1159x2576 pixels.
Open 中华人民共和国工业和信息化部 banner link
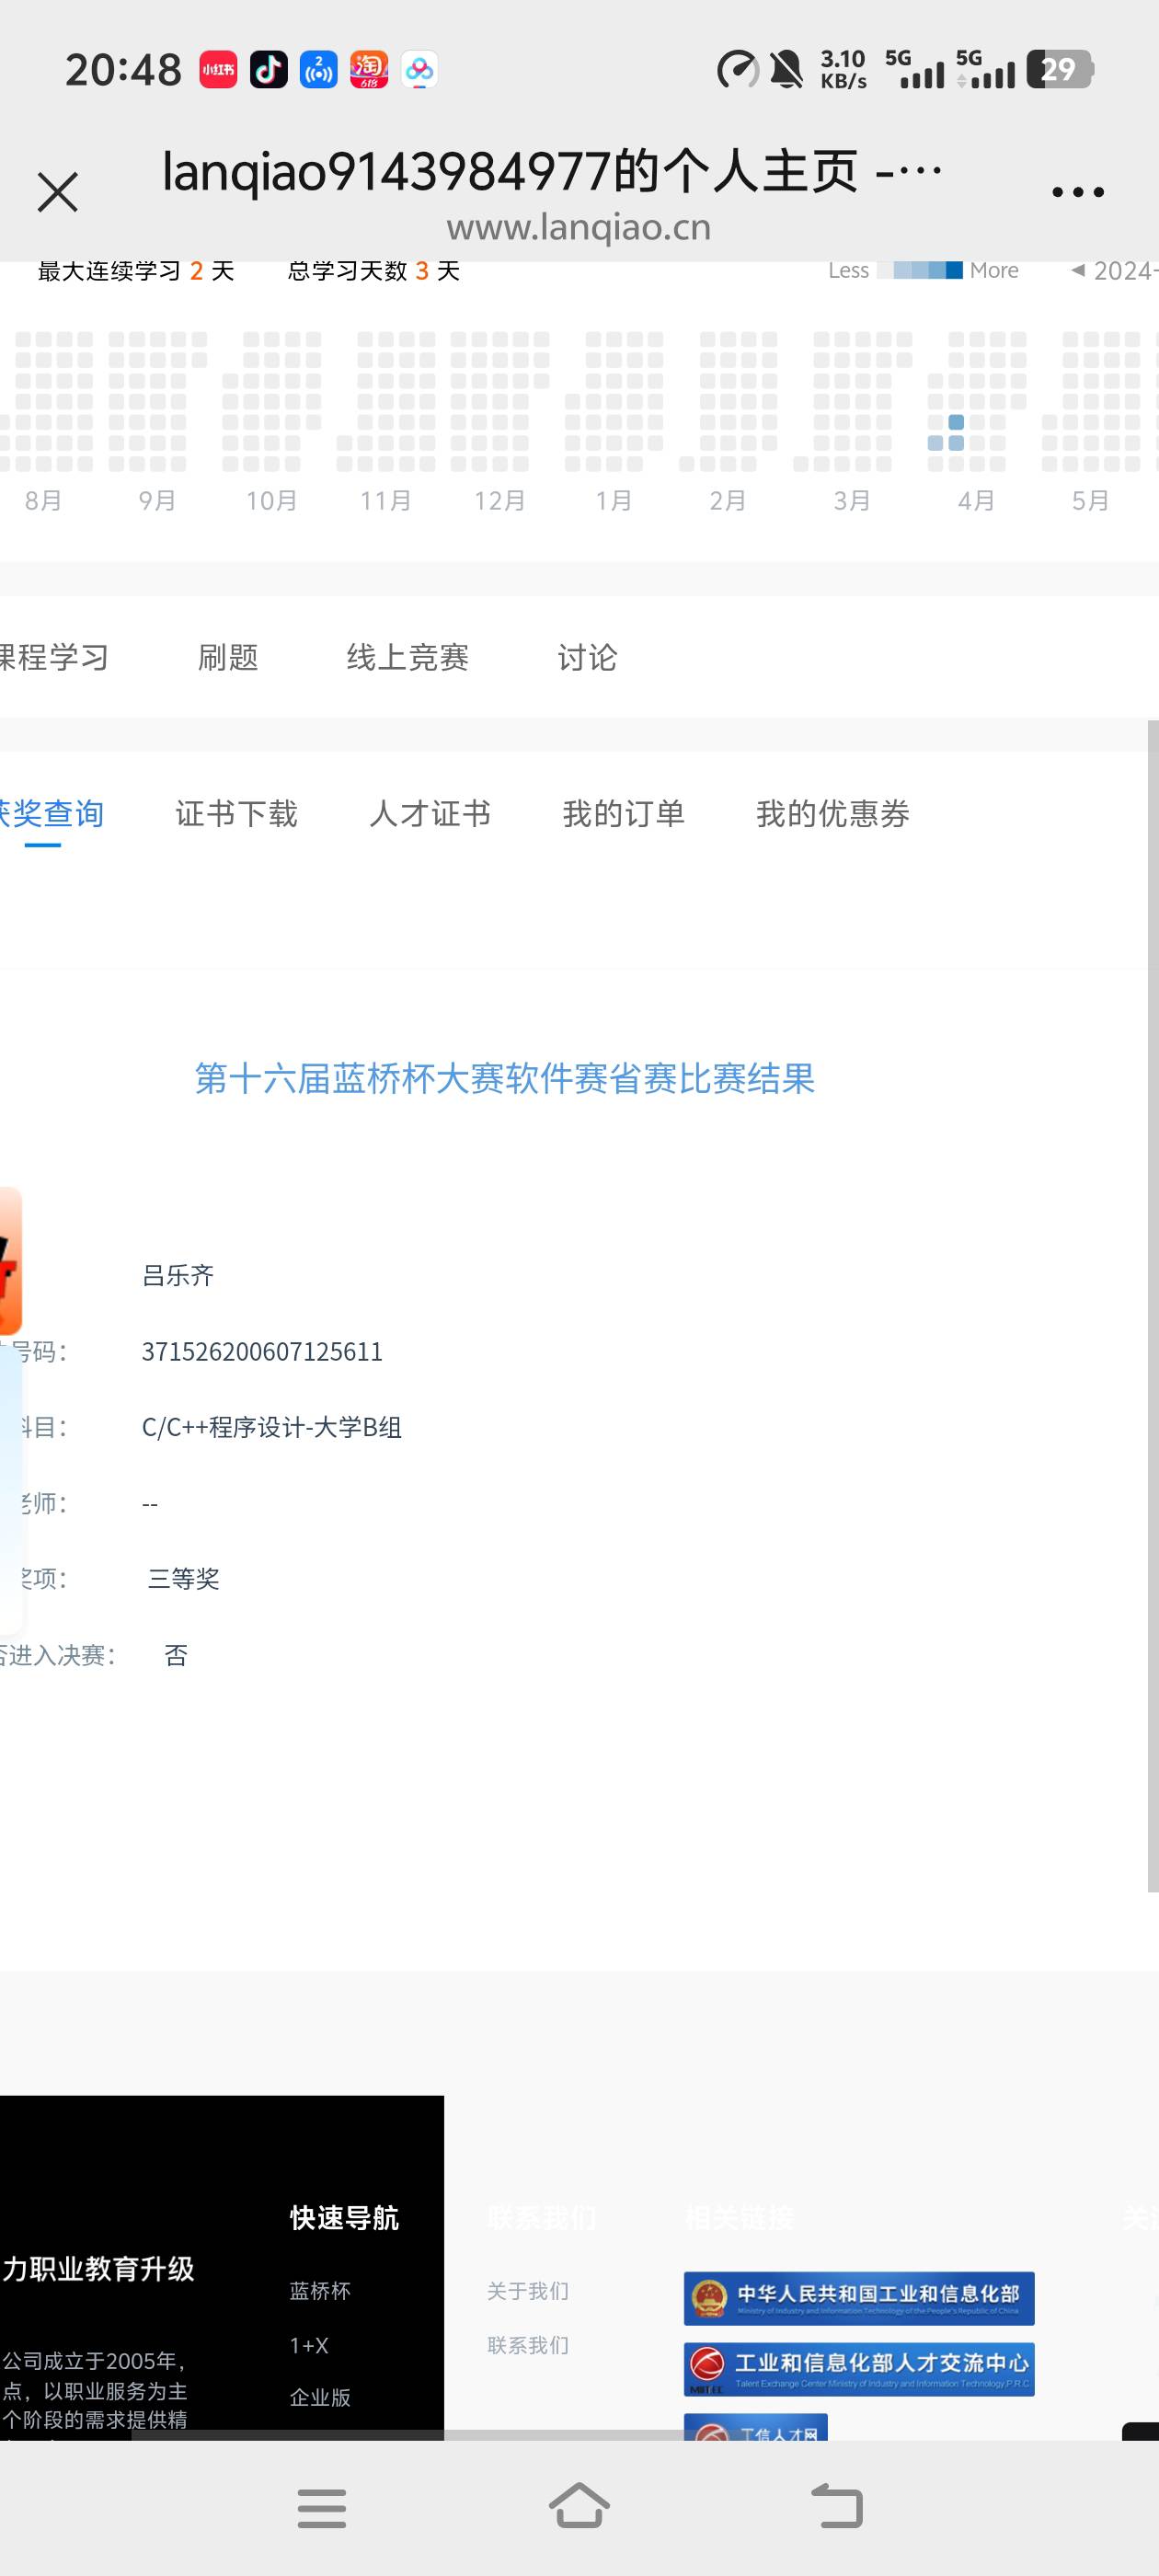click(x=859, y=2298)
